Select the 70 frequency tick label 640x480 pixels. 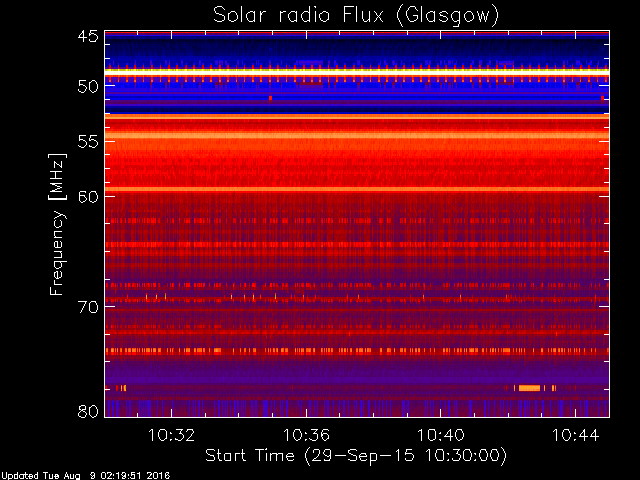[88, 307]
